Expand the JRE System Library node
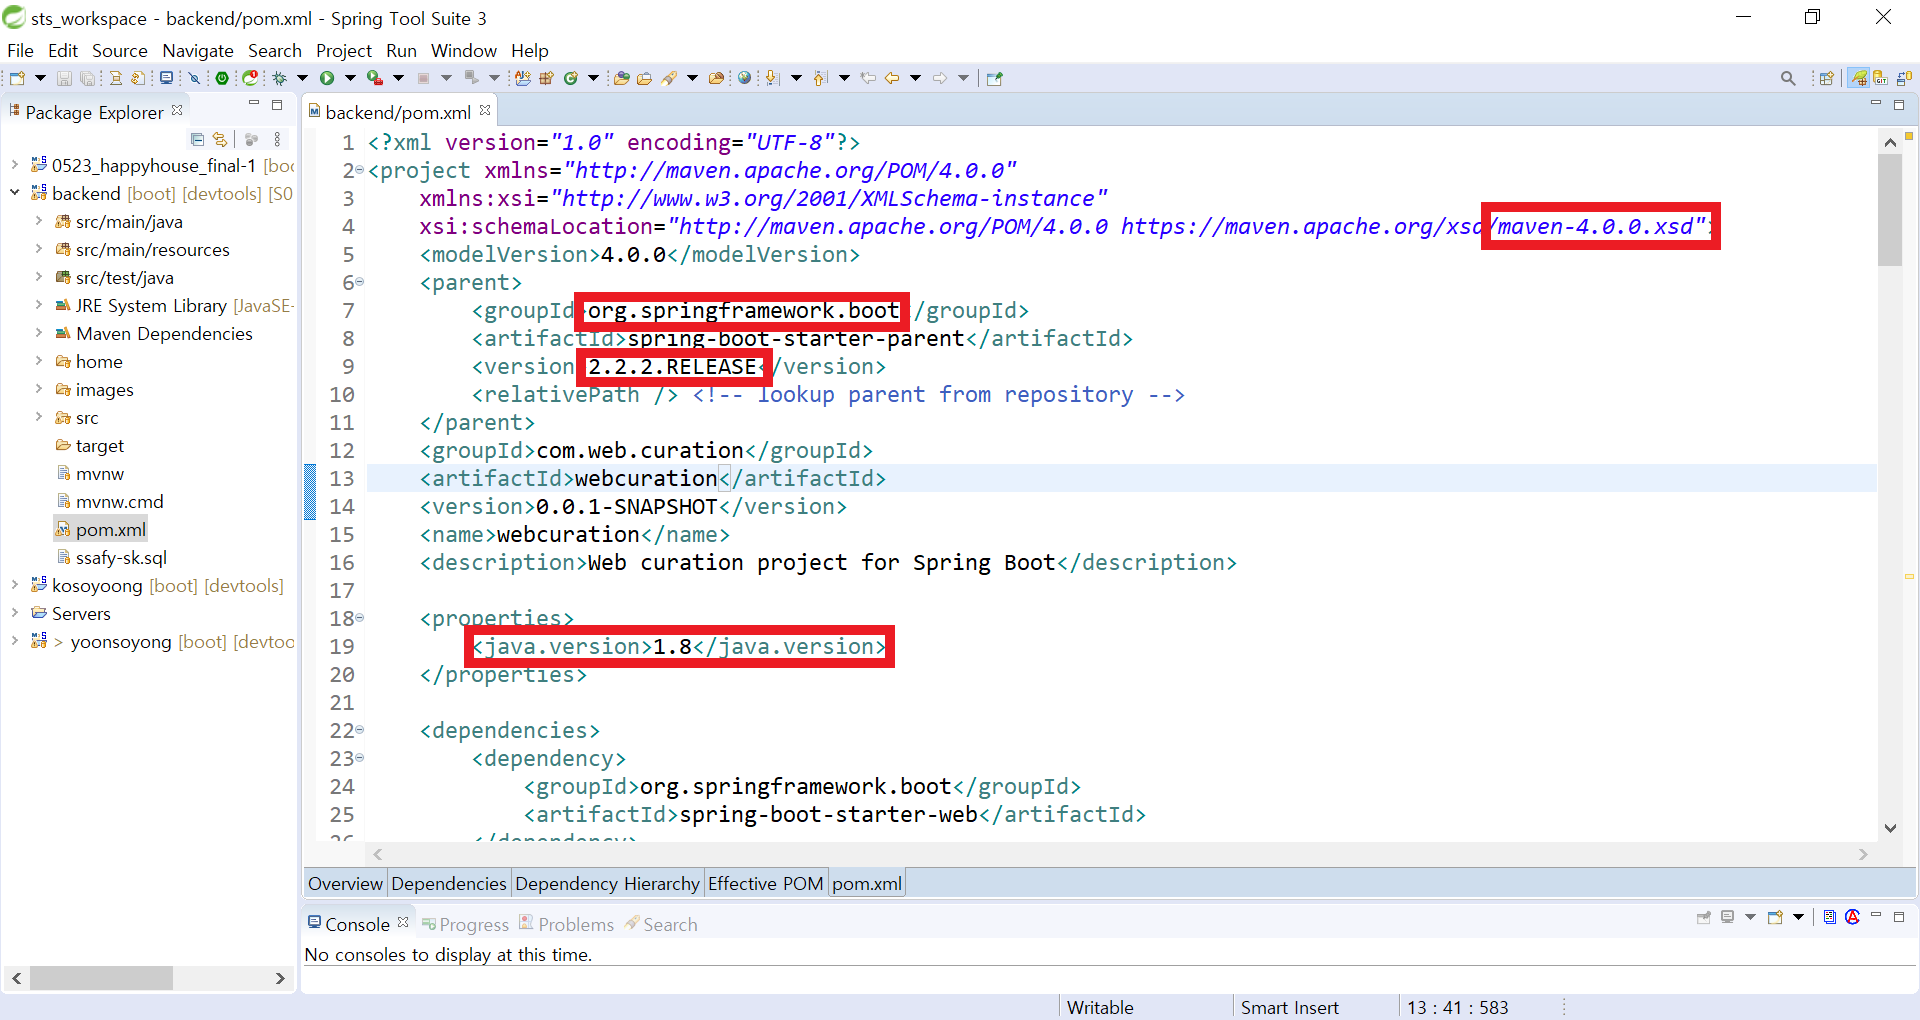 (x=39, y=305)
